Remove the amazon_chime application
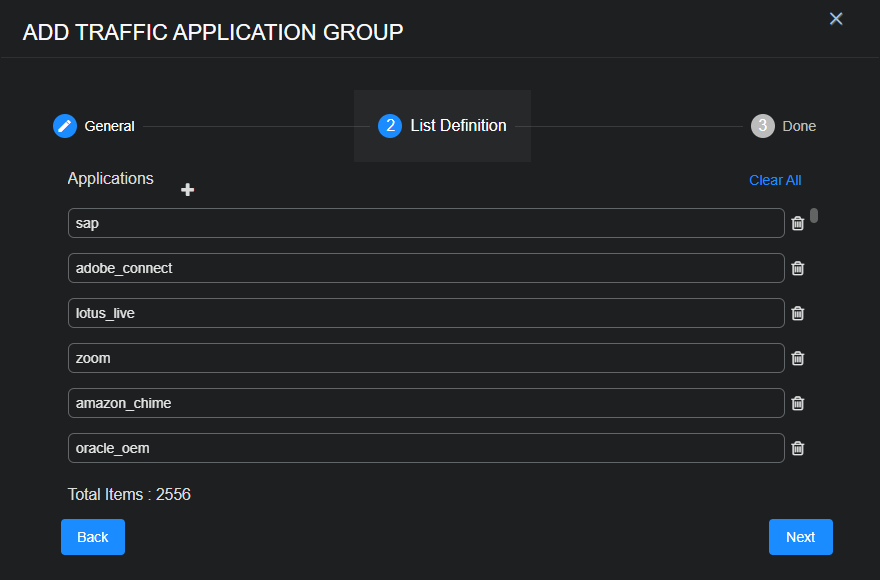 797,403
